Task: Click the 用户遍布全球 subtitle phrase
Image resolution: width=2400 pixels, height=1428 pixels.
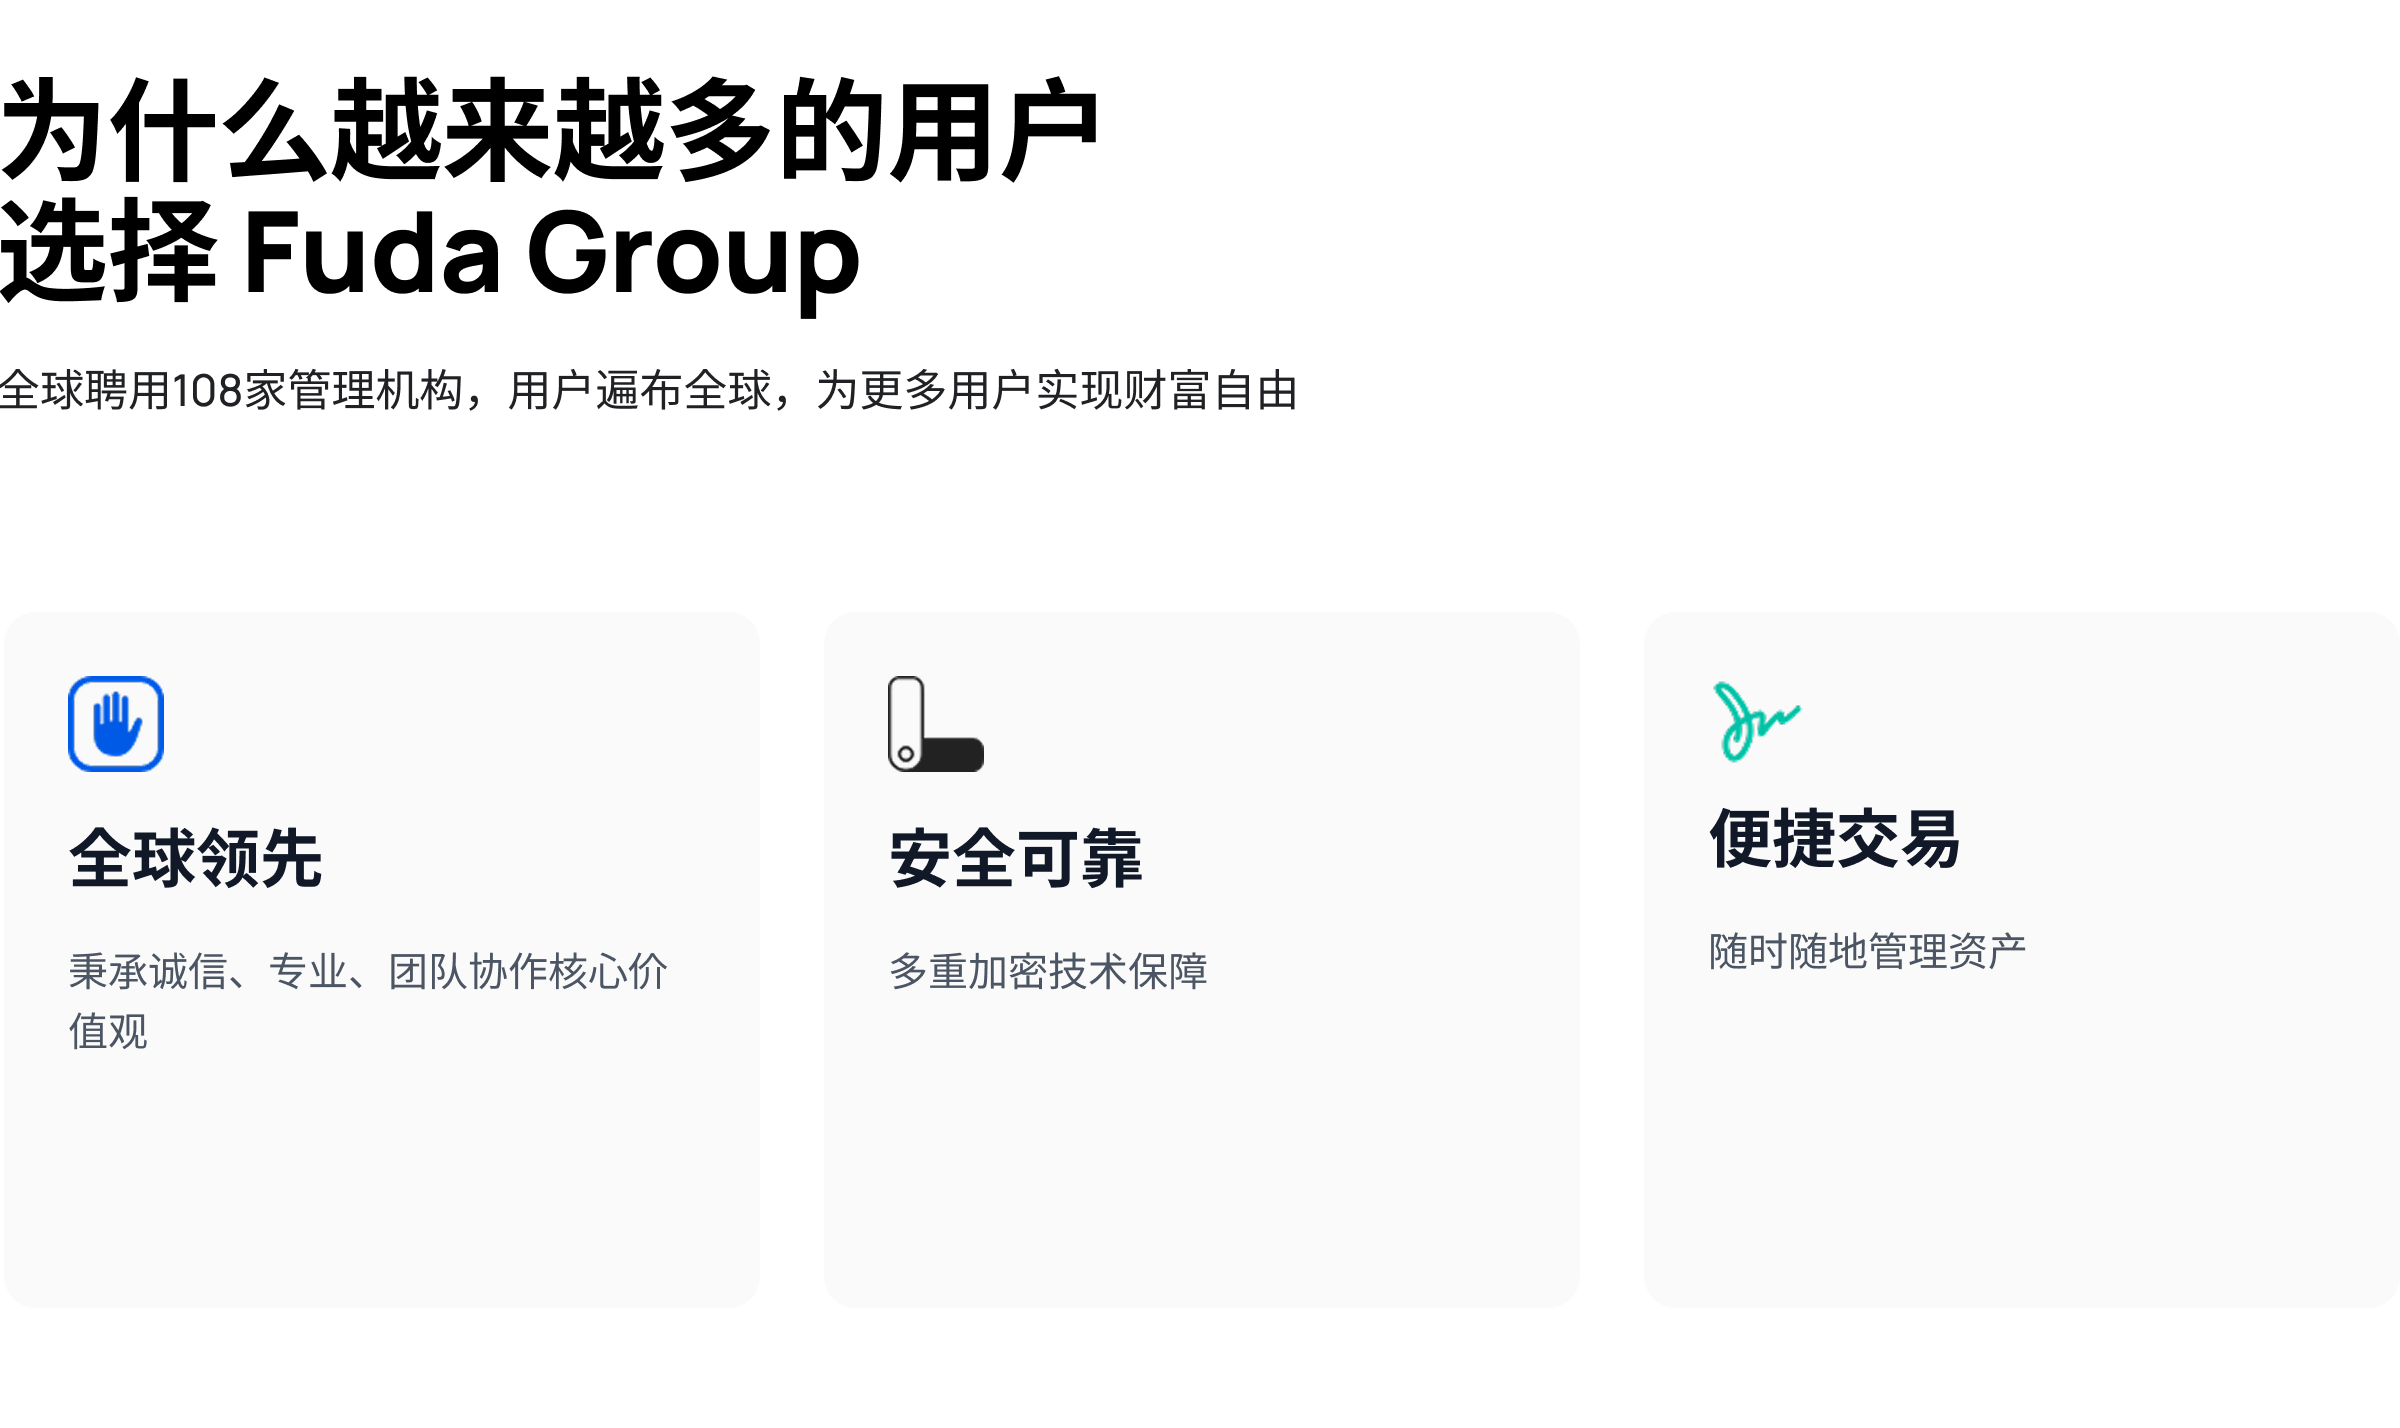Action: [640, 390]
